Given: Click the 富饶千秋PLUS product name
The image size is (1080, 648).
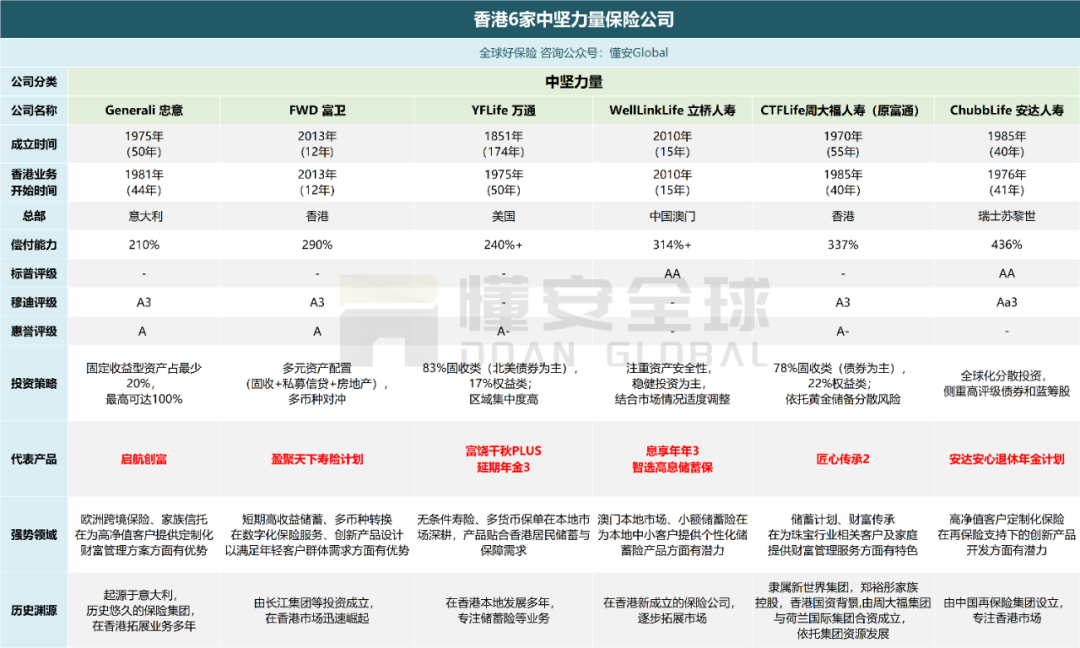Looking at the screenshot, I should (x=503, y=451).
